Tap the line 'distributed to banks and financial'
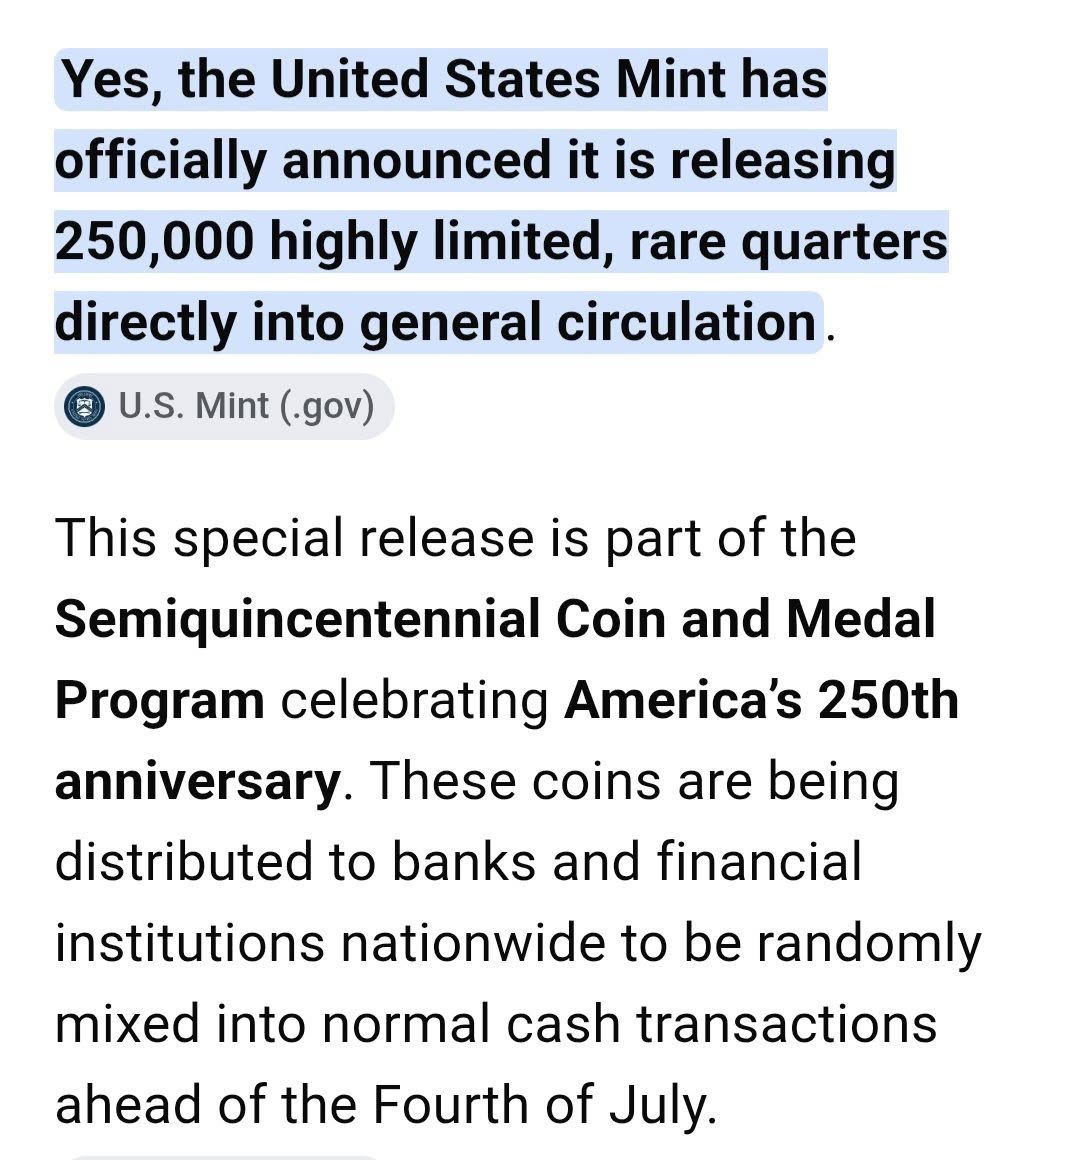 pyautogui.click(x=458, y=861)
